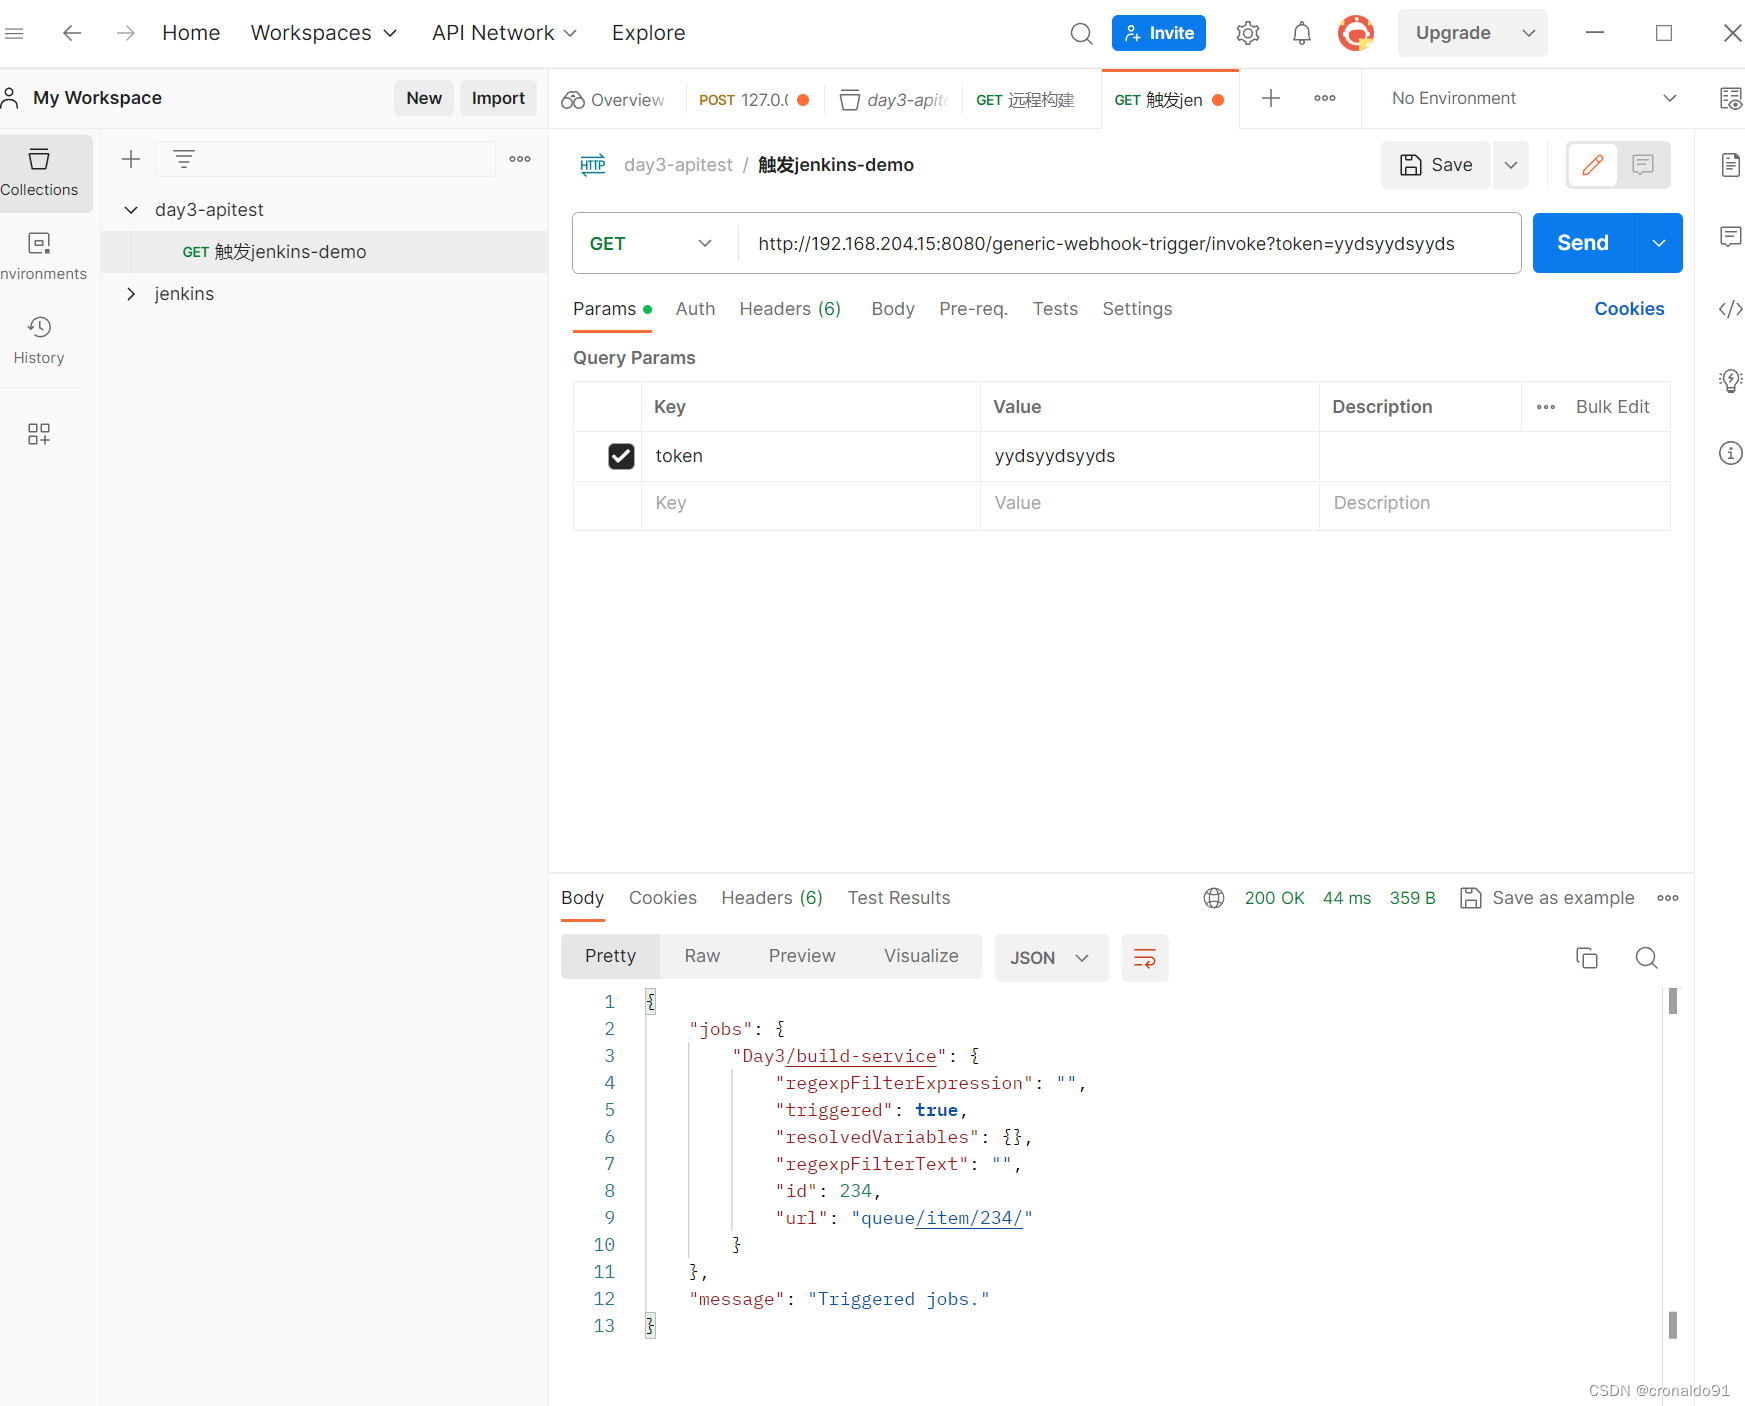Click the Import button
1745x1406 pixels.
coord(498,98)
